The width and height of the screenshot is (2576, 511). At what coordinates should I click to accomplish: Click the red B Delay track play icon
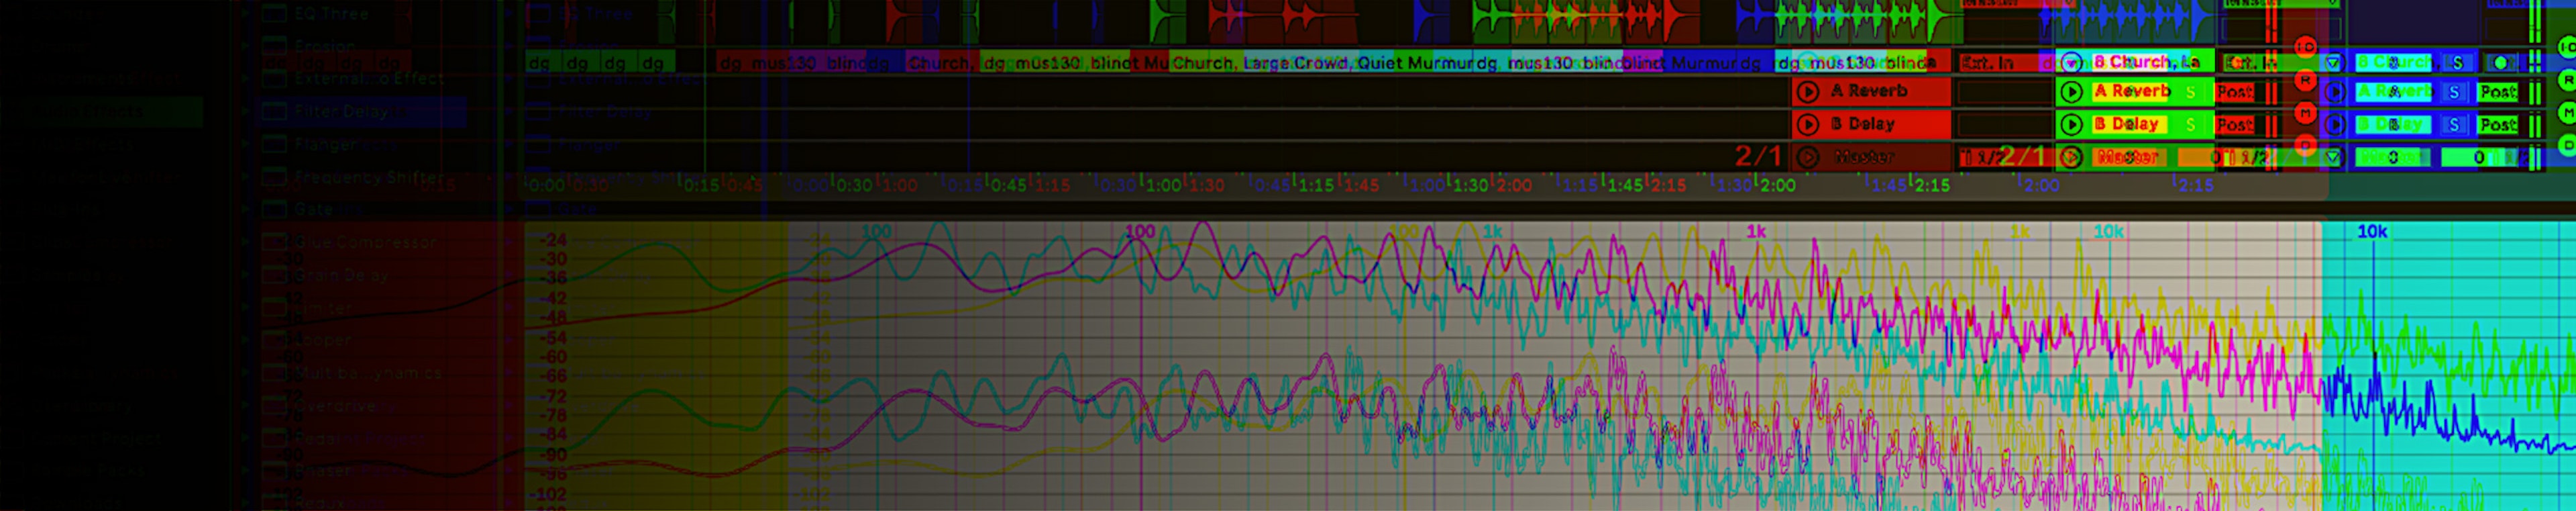[1807, 125]
